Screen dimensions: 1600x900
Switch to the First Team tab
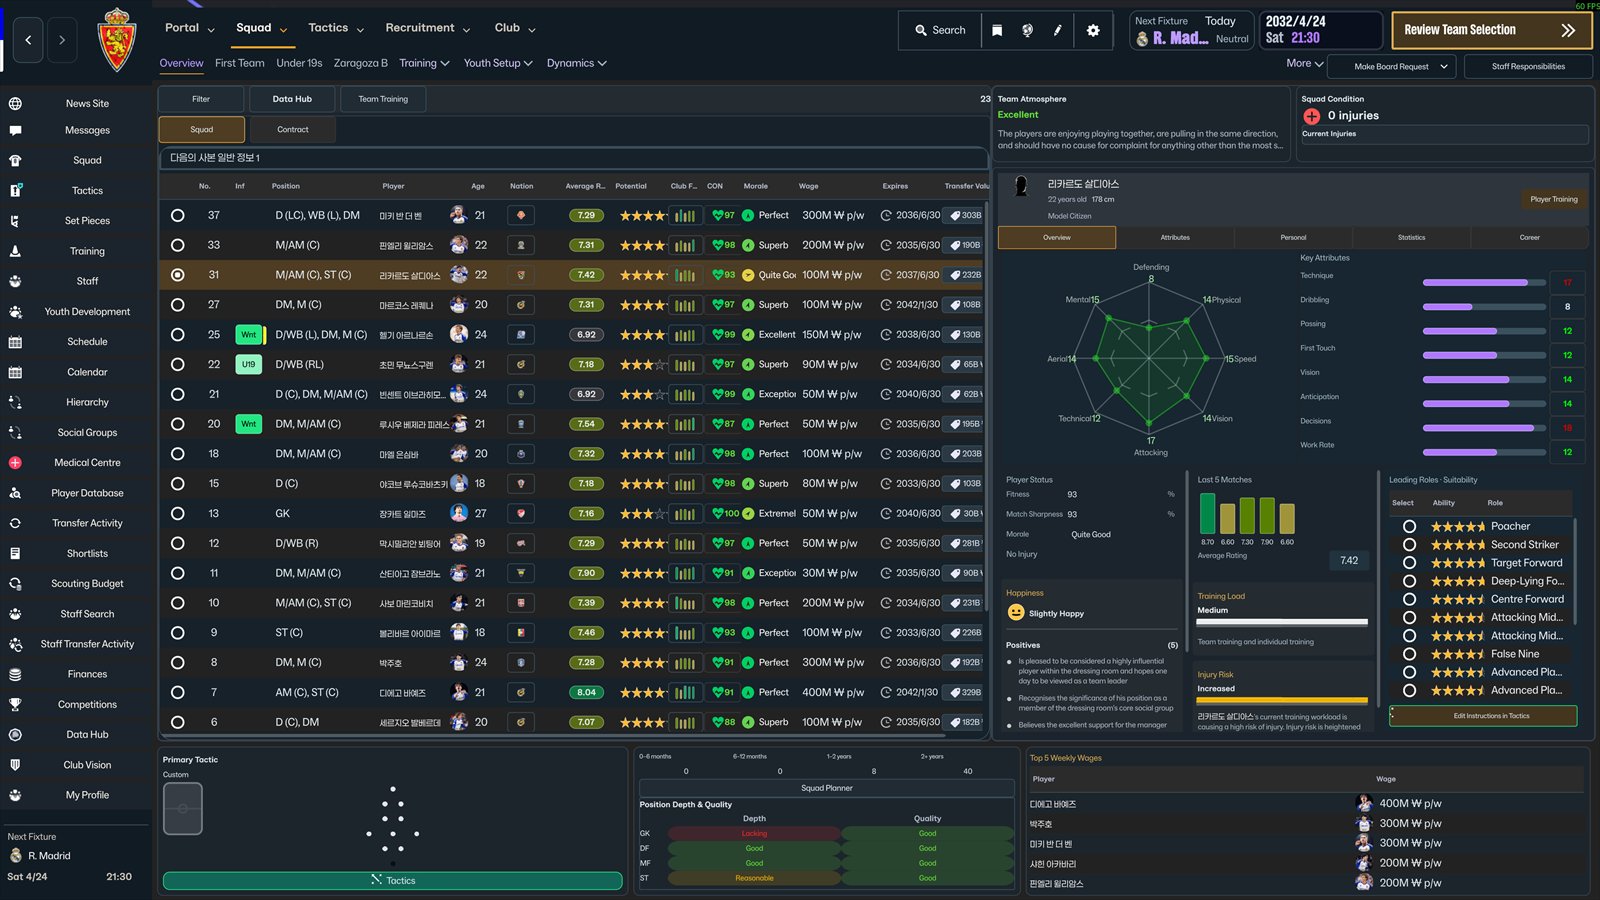tap(240, 63)
